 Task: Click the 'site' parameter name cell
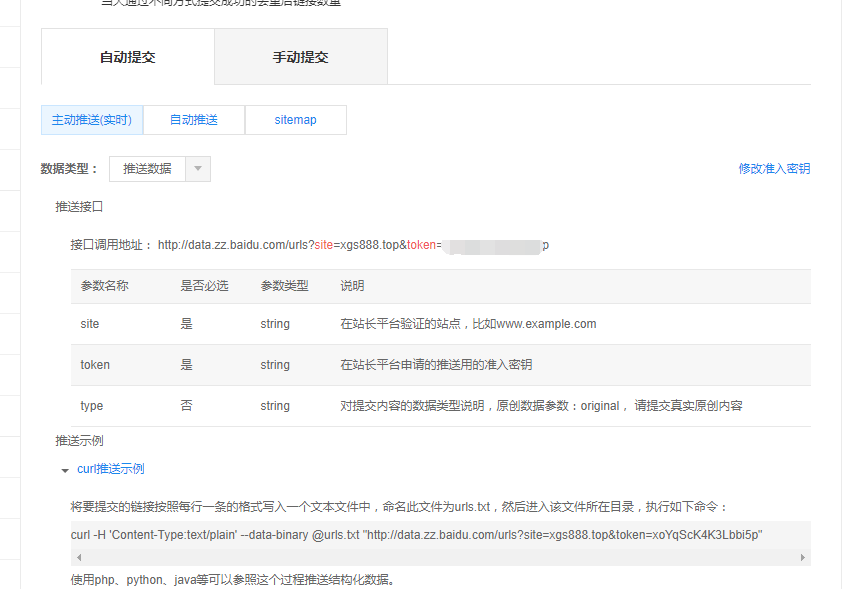tap(90, 324)
